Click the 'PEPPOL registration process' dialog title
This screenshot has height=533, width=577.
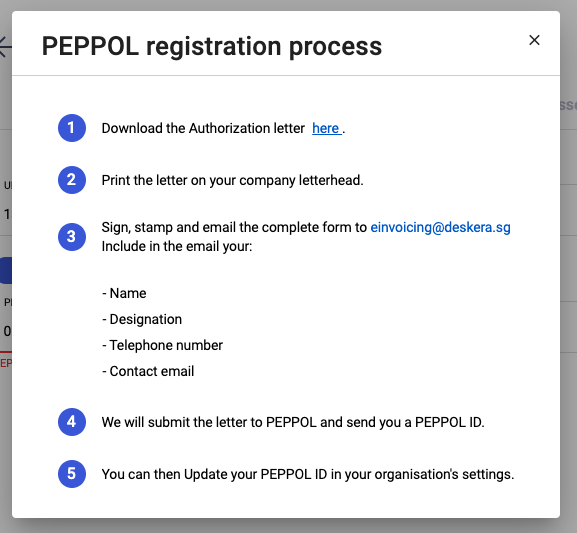click(x=212, y=46)
